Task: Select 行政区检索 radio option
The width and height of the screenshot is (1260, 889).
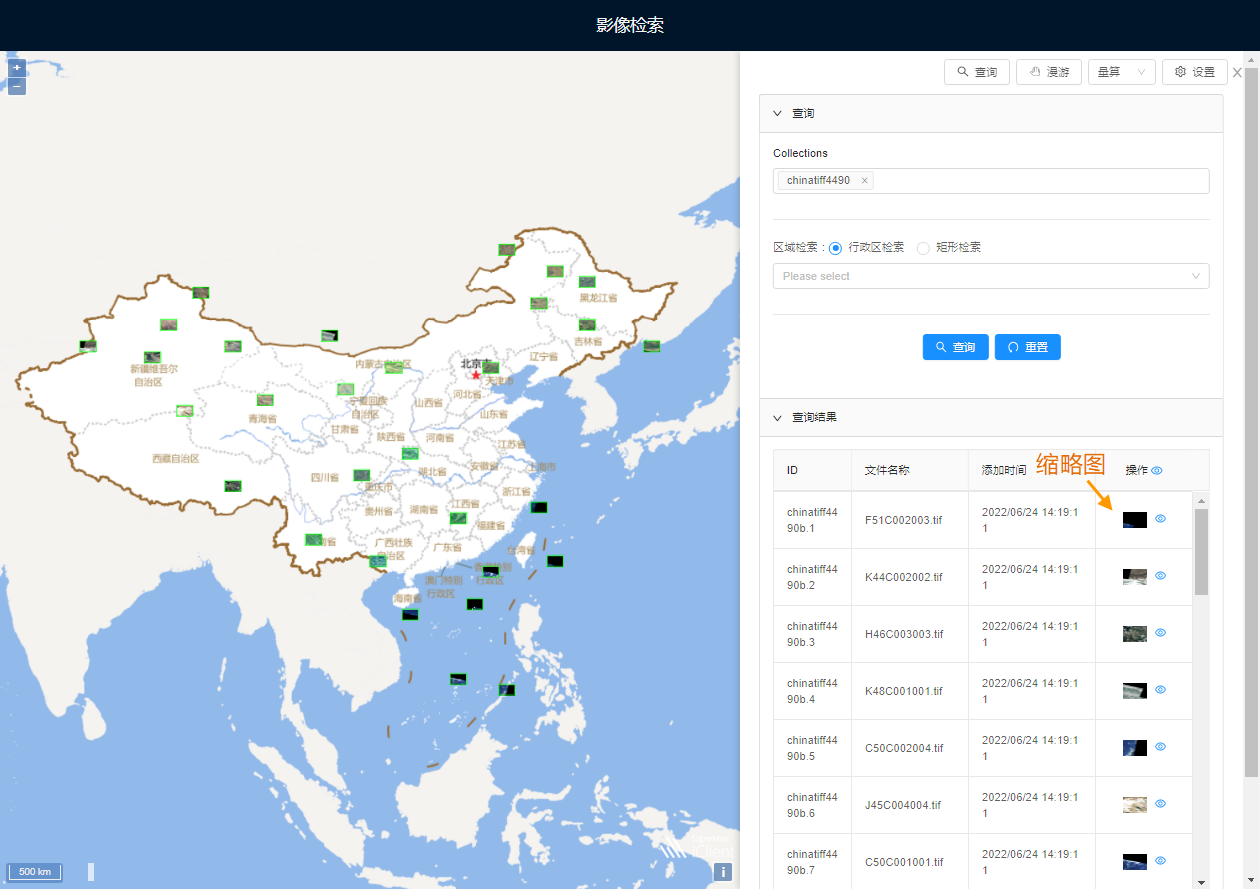Action: (x=836, y=248)
